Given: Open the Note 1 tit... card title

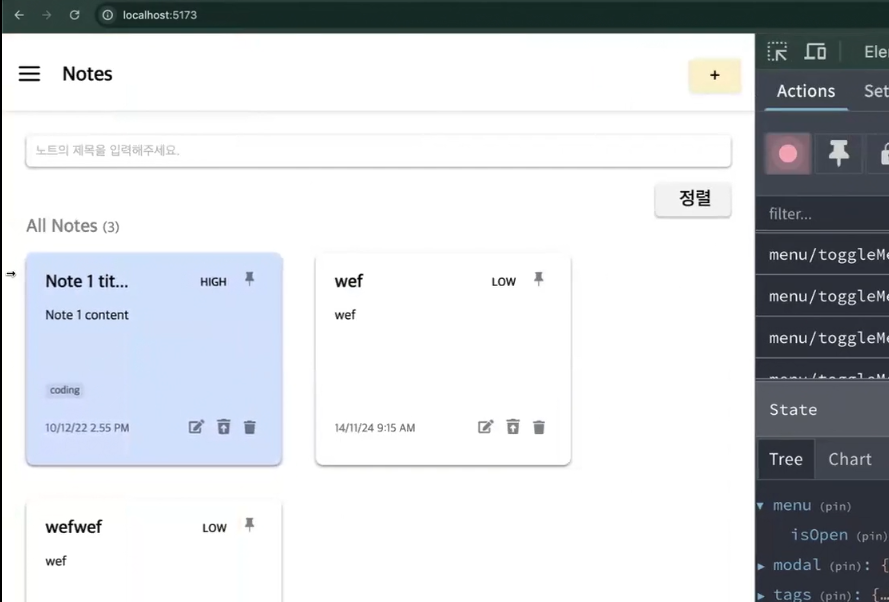Looking at the screenshot, I should click(87, 281).
